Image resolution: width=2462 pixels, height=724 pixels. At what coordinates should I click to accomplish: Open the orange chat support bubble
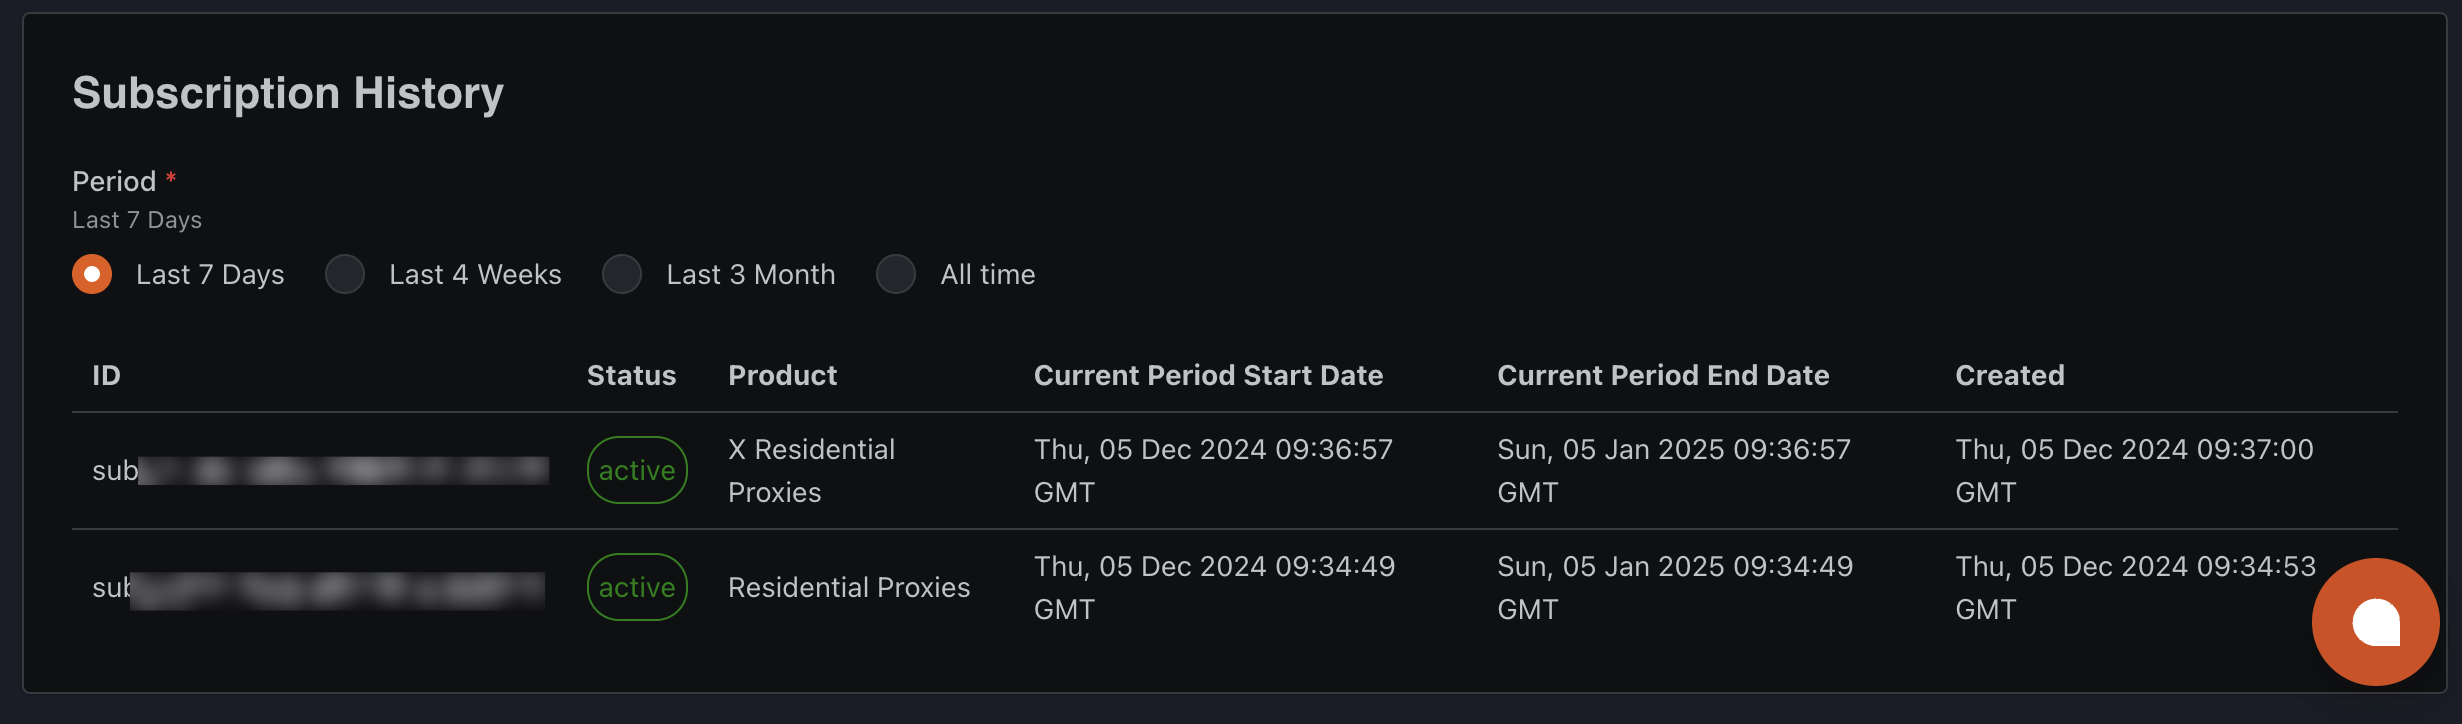pos(2375,622)
